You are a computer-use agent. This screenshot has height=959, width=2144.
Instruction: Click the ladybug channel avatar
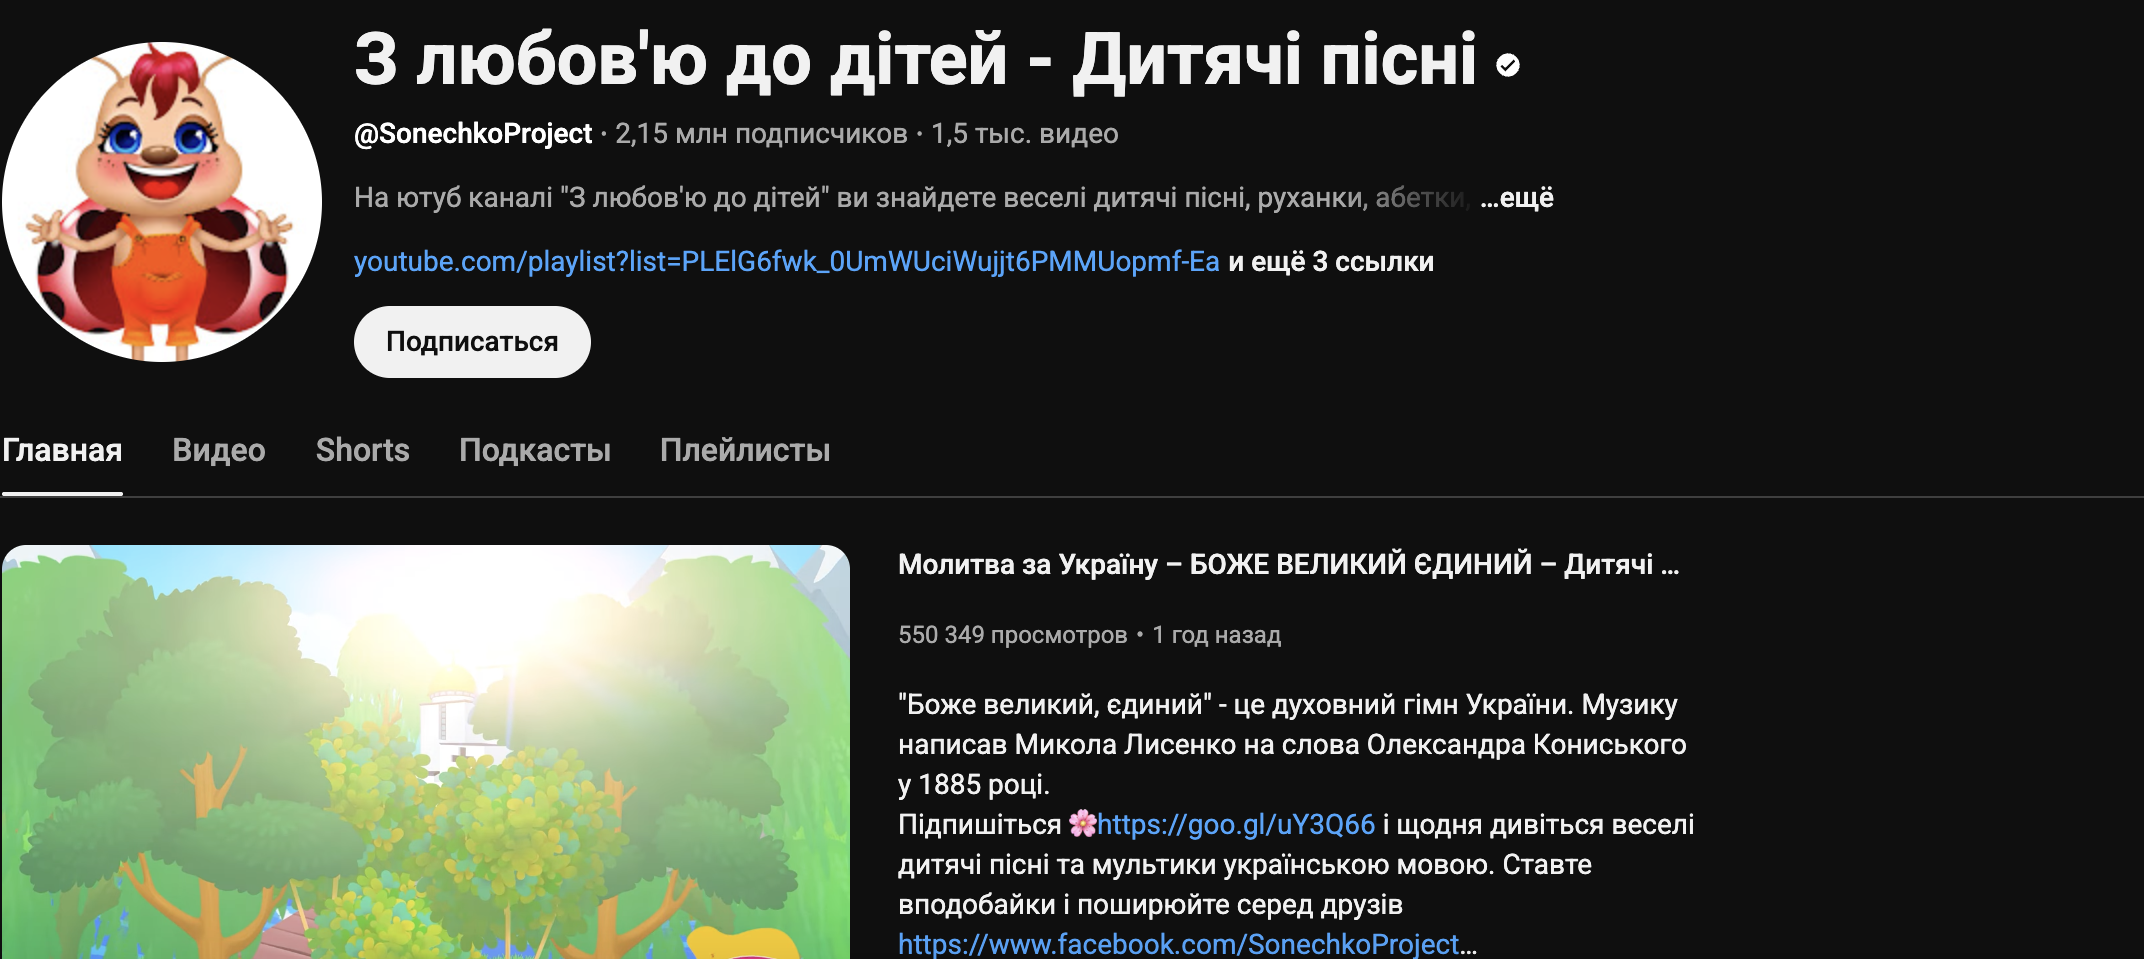click(x=162, y=202)
